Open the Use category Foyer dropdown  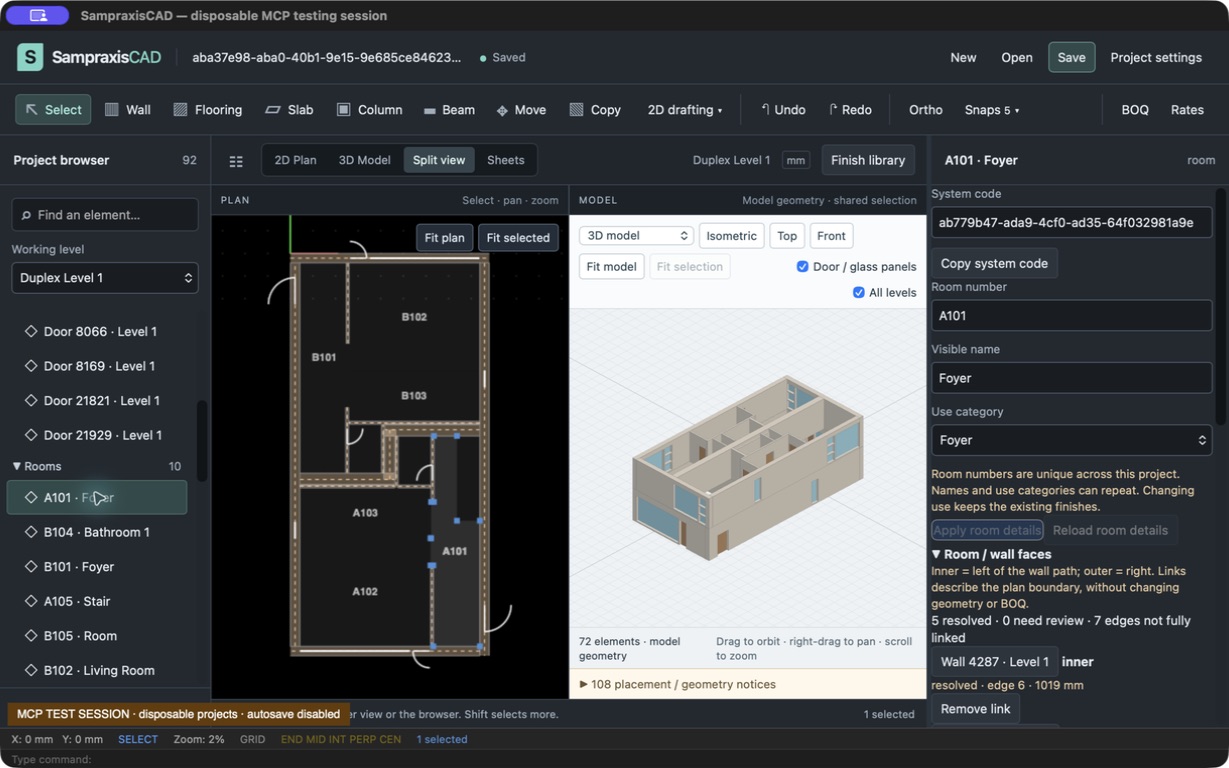(1071, 440)
